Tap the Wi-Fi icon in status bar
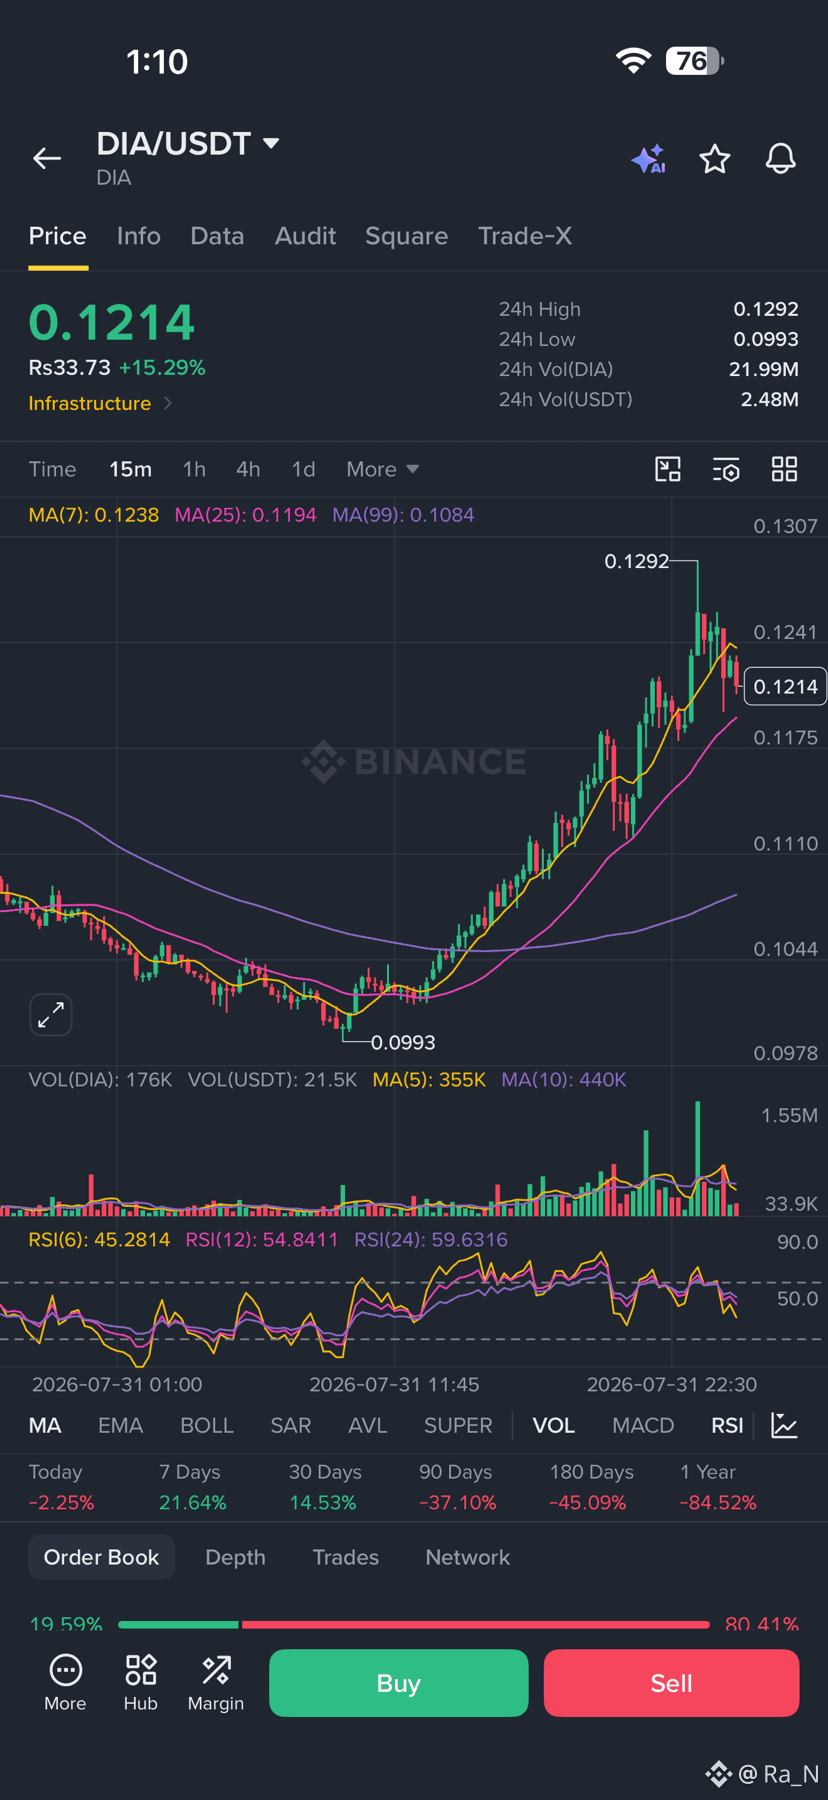 click(x=633, y=61)
